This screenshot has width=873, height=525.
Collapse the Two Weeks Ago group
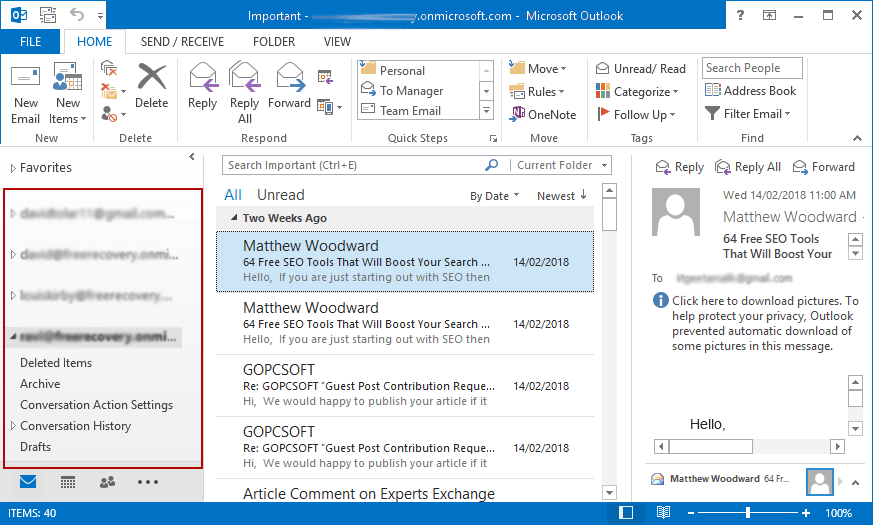(234, 218)
